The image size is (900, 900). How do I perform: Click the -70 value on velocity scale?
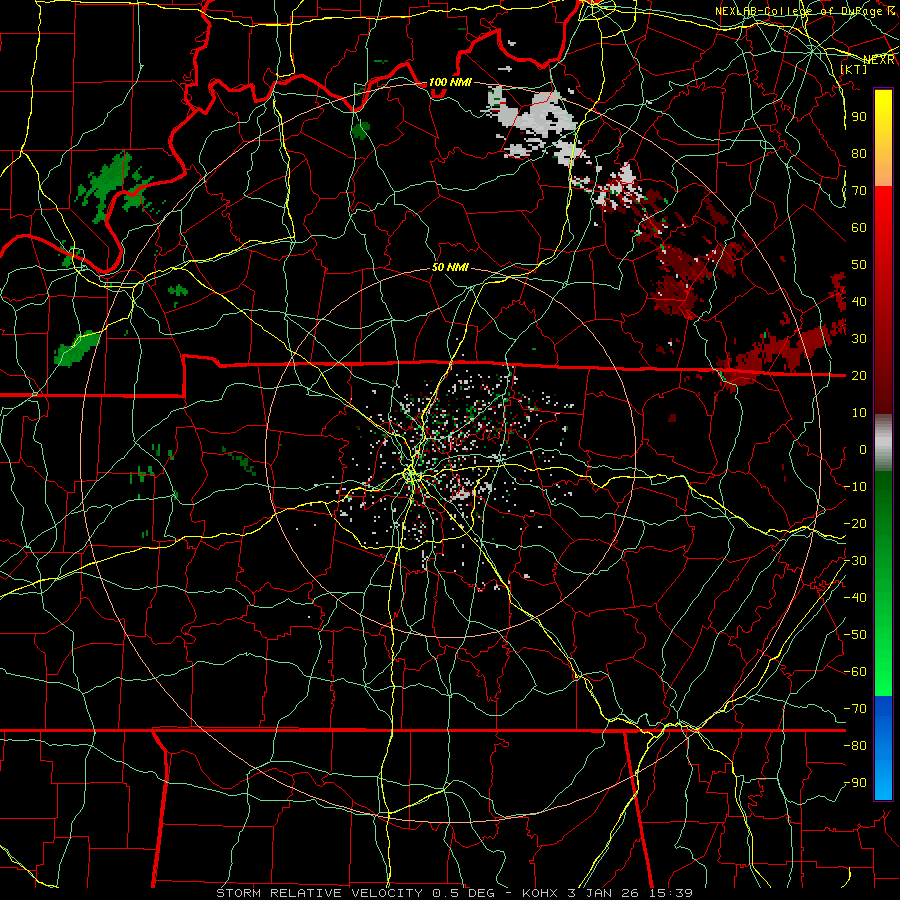click(855, 709)
